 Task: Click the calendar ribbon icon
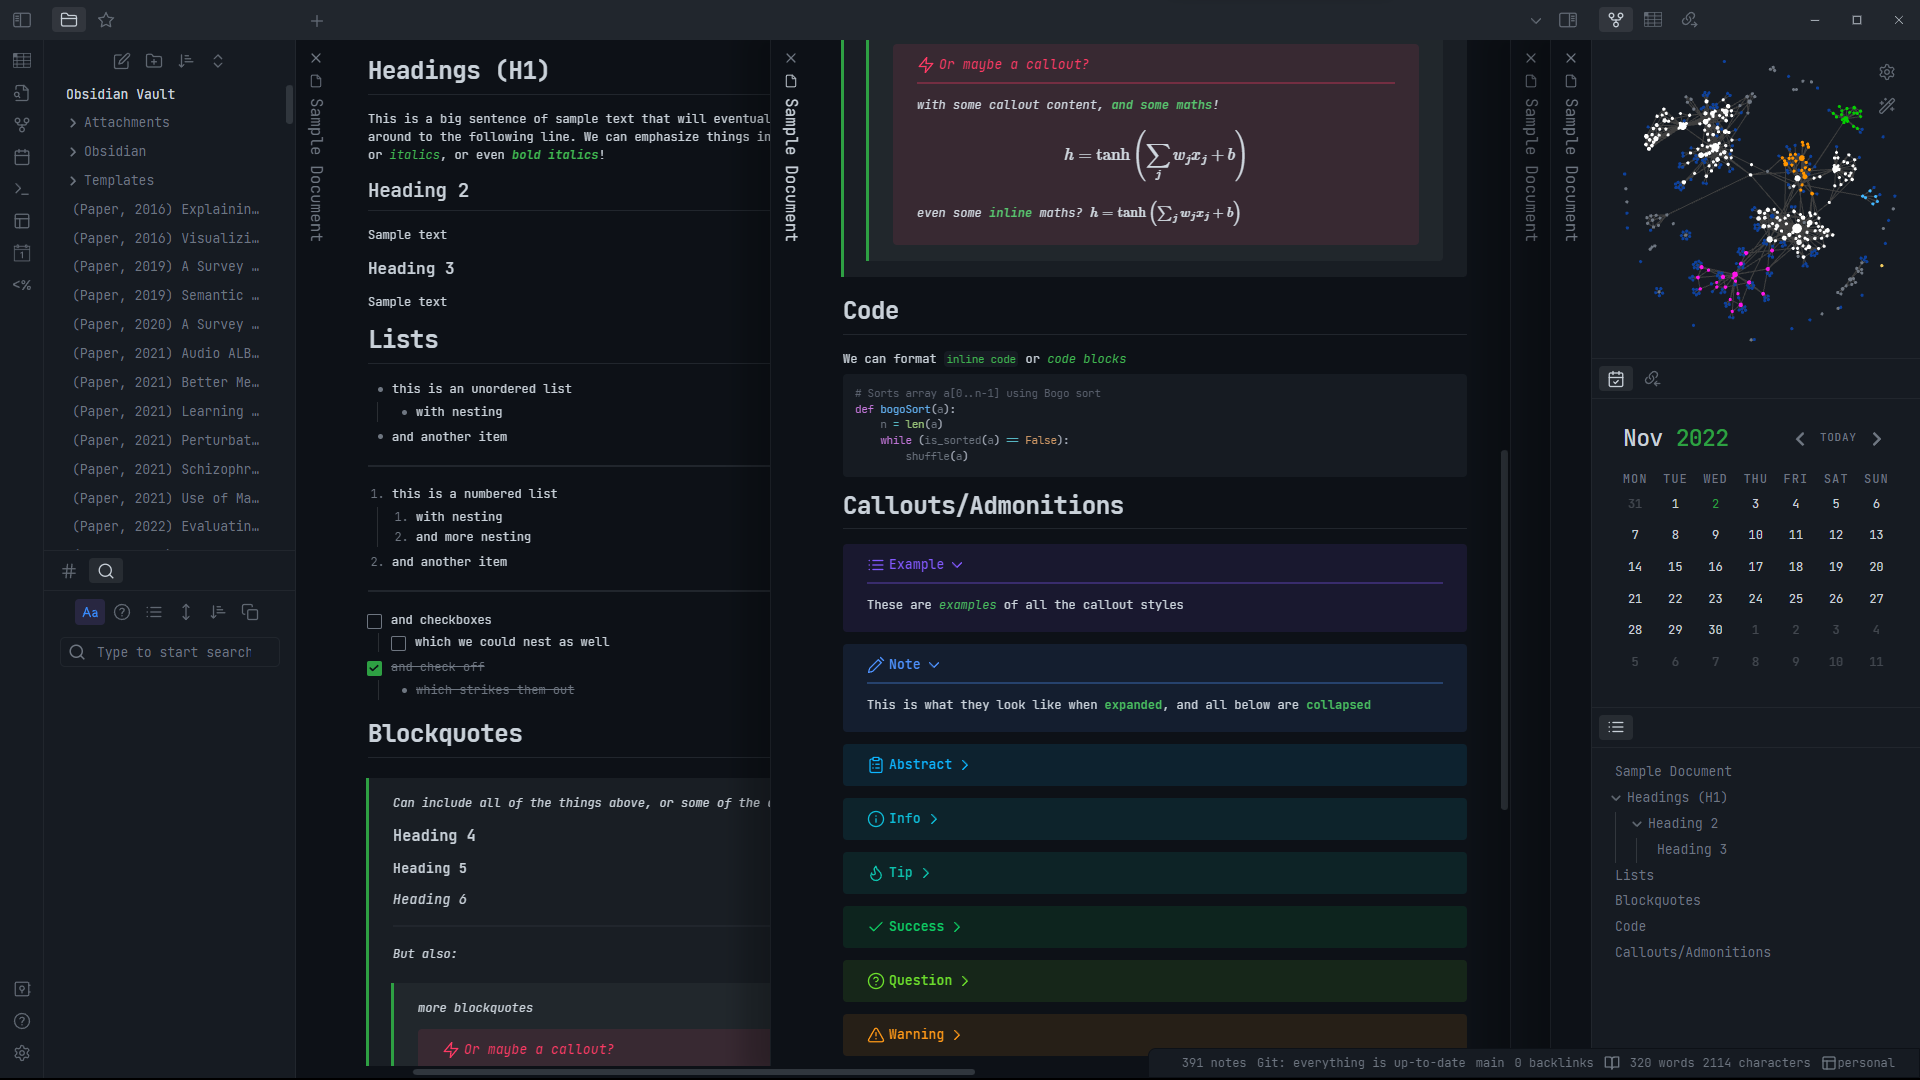(22, 157)
